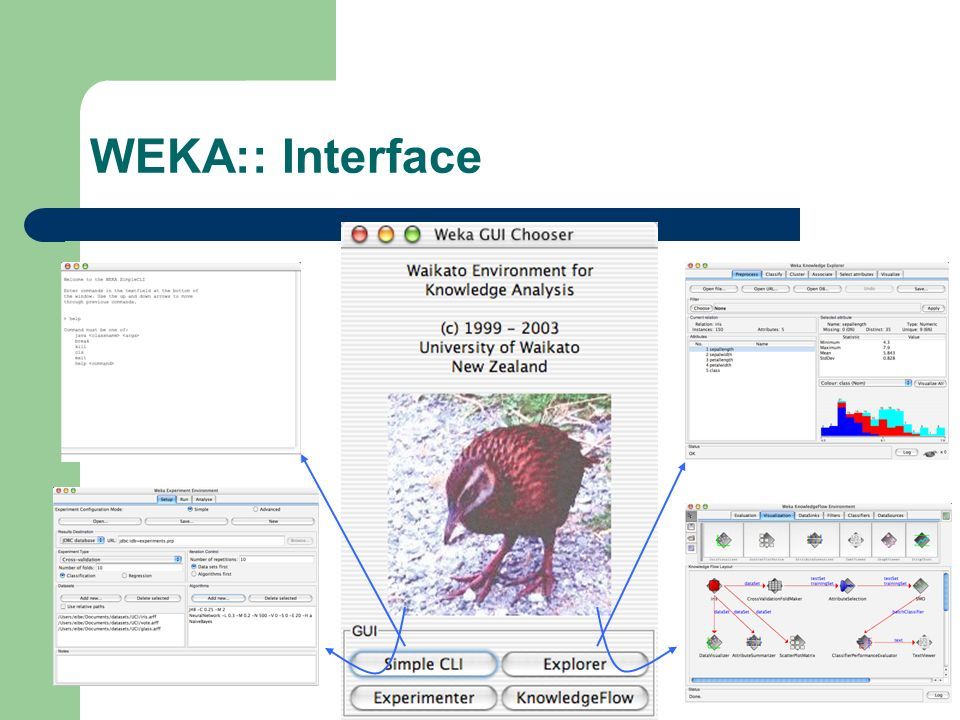Click the Experimenter button
Screen dimensions: 960x720
pyautogui.click(x=424, y=698)
